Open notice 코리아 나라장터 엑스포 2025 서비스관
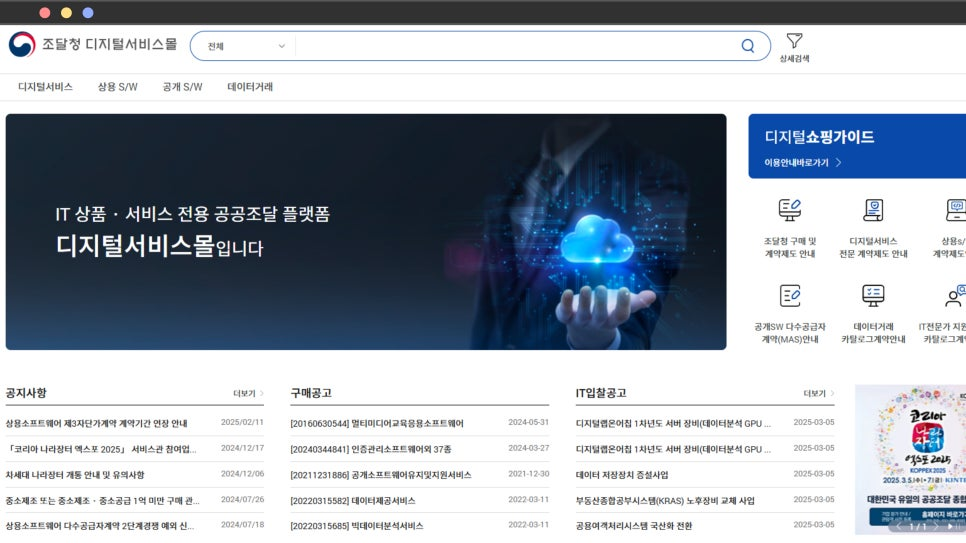Viewport: 966px width, 543px height. 101,449
